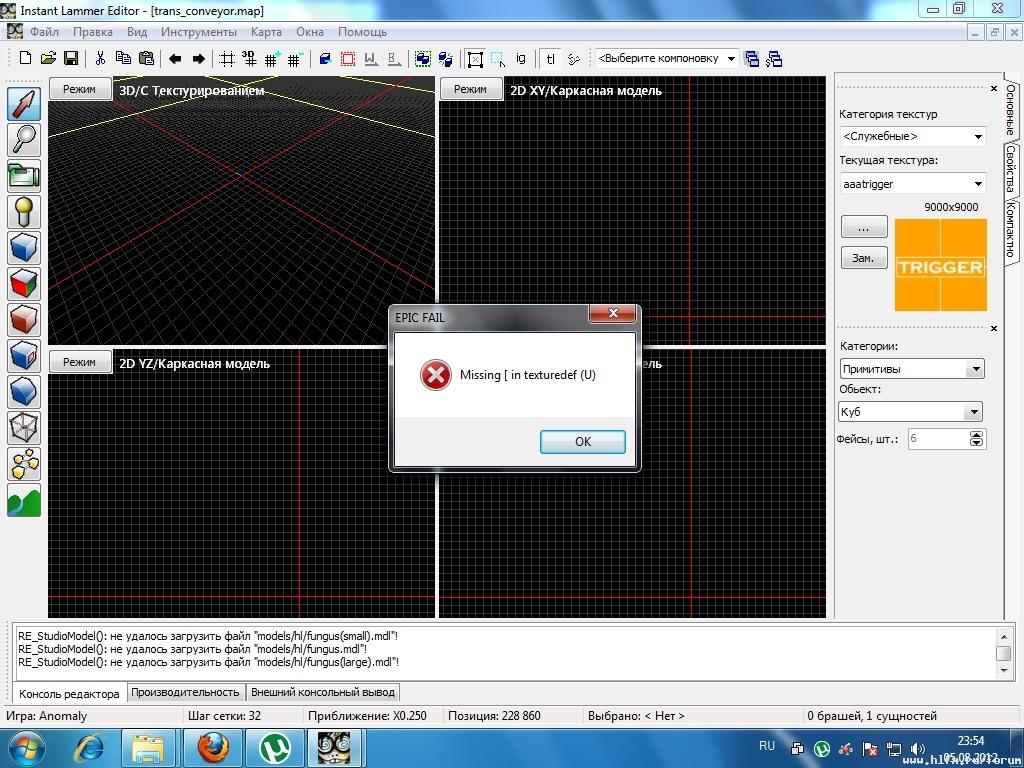Click the save floppy disk icon
The width and height of the screenshot is (1024, 768).
click(x=71, y=59)
